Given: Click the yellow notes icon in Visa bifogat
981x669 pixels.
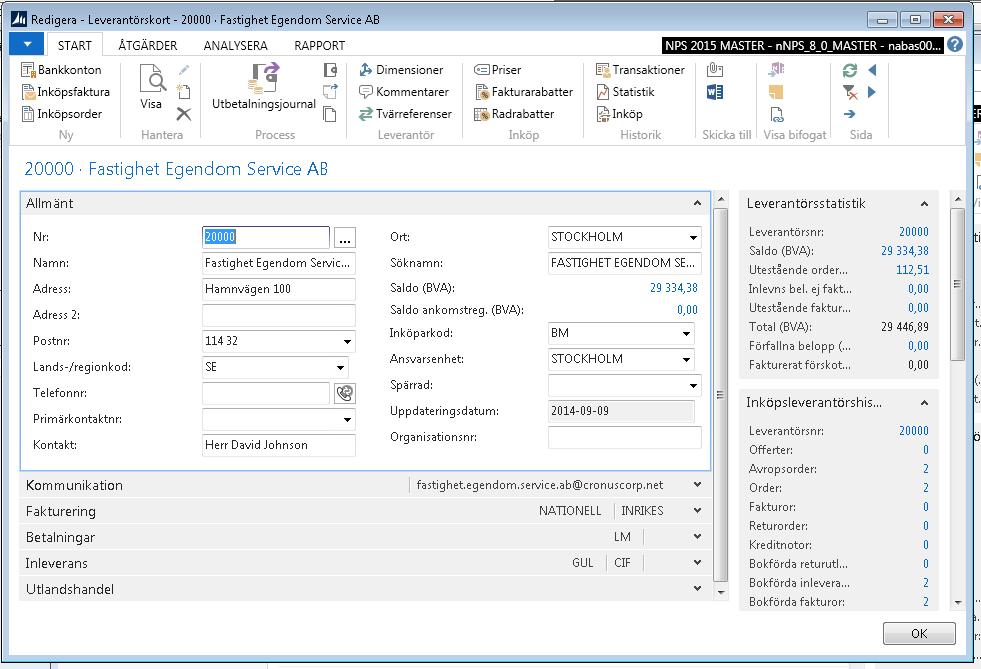Looking at the screenshot, I should point(776,92).
